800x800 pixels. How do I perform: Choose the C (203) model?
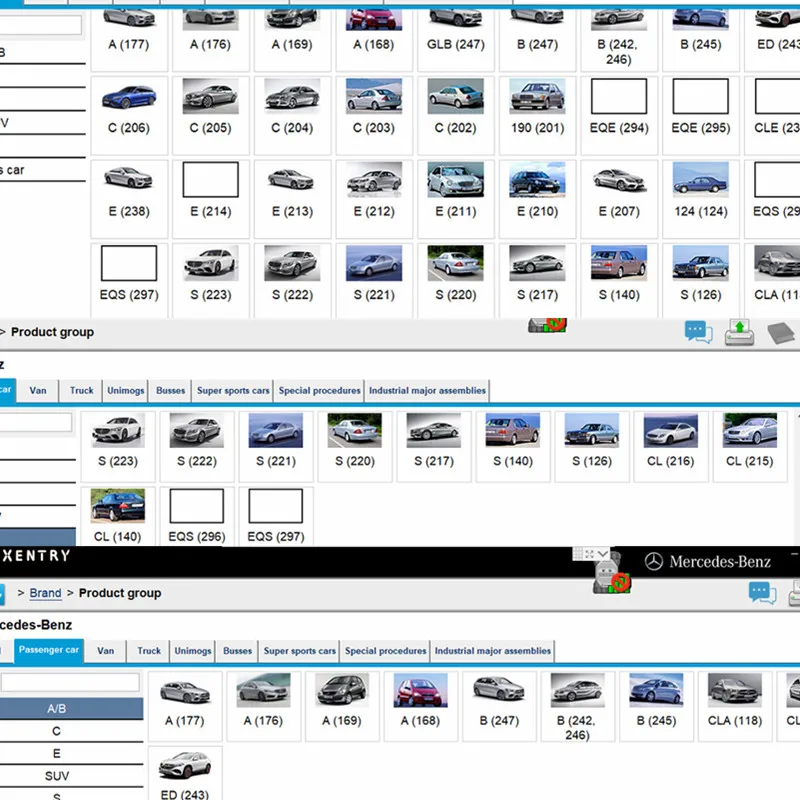pos(374,115)
